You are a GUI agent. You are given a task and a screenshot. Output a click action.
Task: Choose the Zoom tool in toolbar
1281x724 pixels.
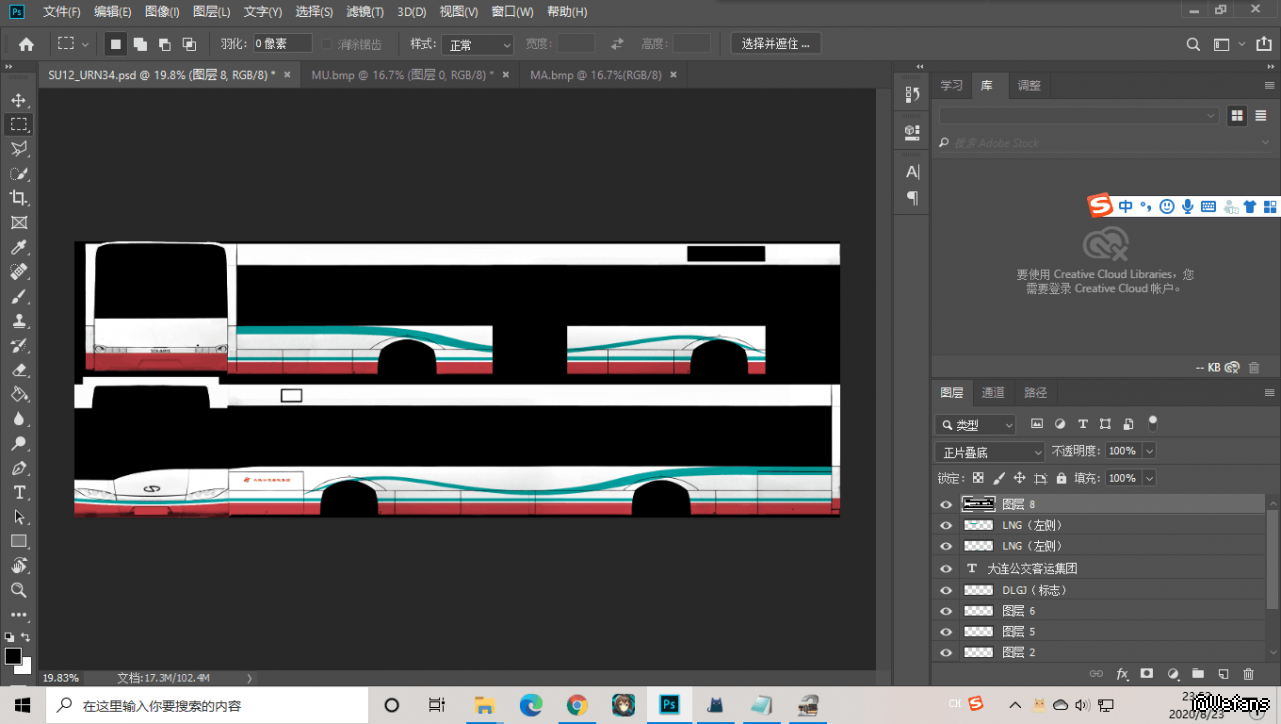click(x=18, y=590)
